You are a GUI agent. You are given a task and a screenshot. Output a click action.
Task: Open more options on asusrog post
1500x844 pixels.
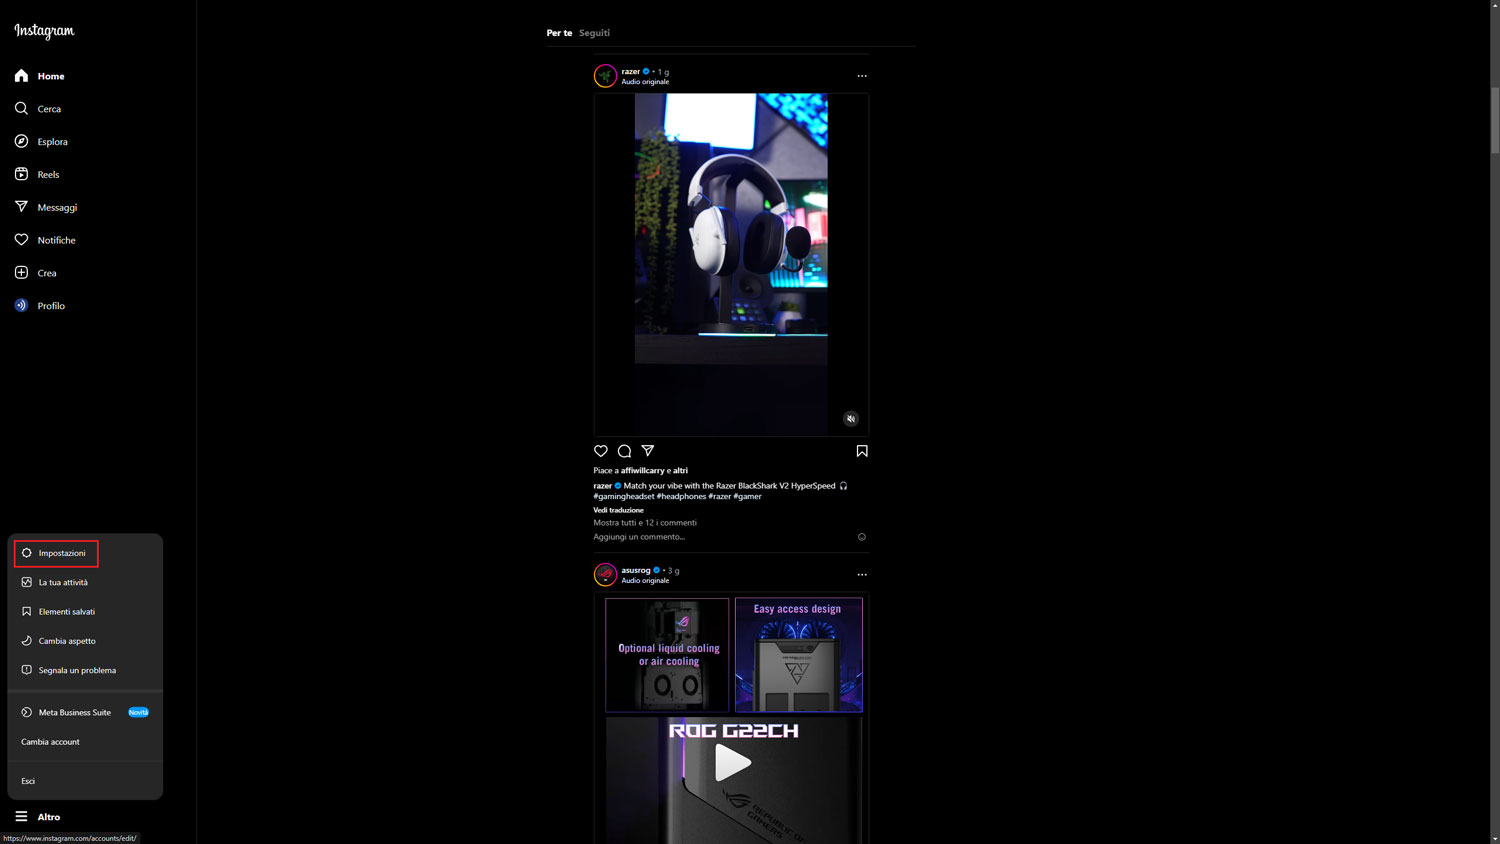coord(862,575)
